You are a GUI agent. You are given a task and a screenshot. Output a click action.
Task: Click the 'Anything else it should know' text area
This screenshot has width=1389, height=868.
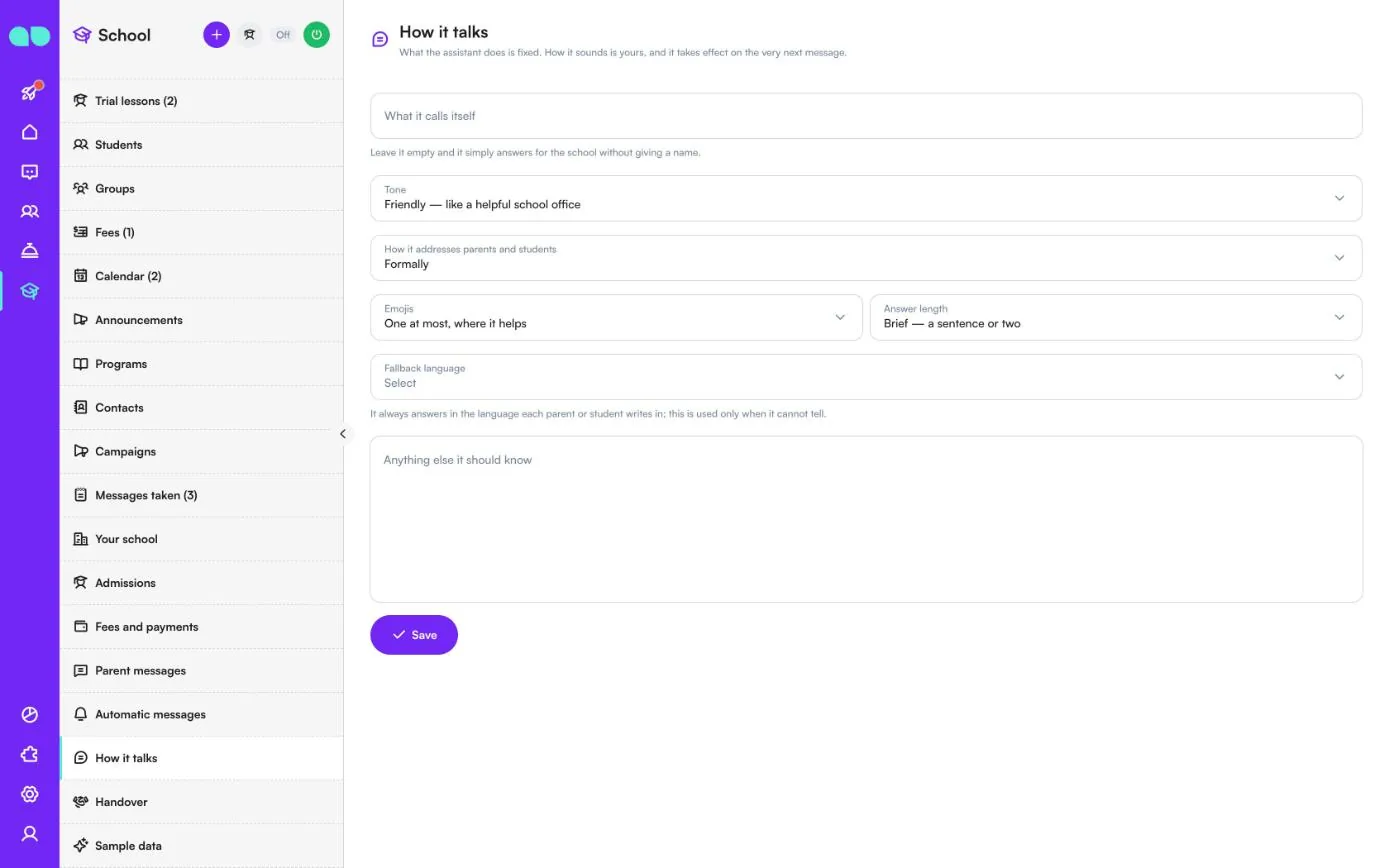866,519
